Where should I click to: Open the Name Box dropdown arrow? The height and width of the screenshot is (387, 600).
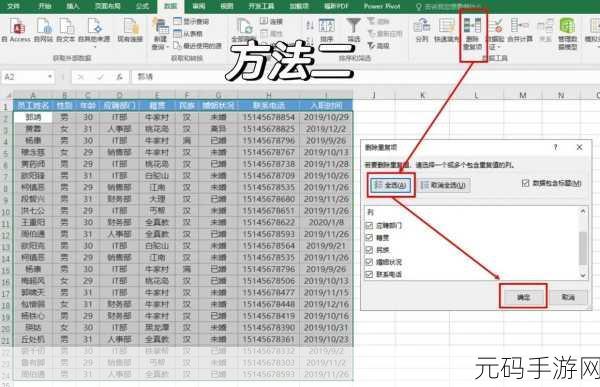[50, 77]
